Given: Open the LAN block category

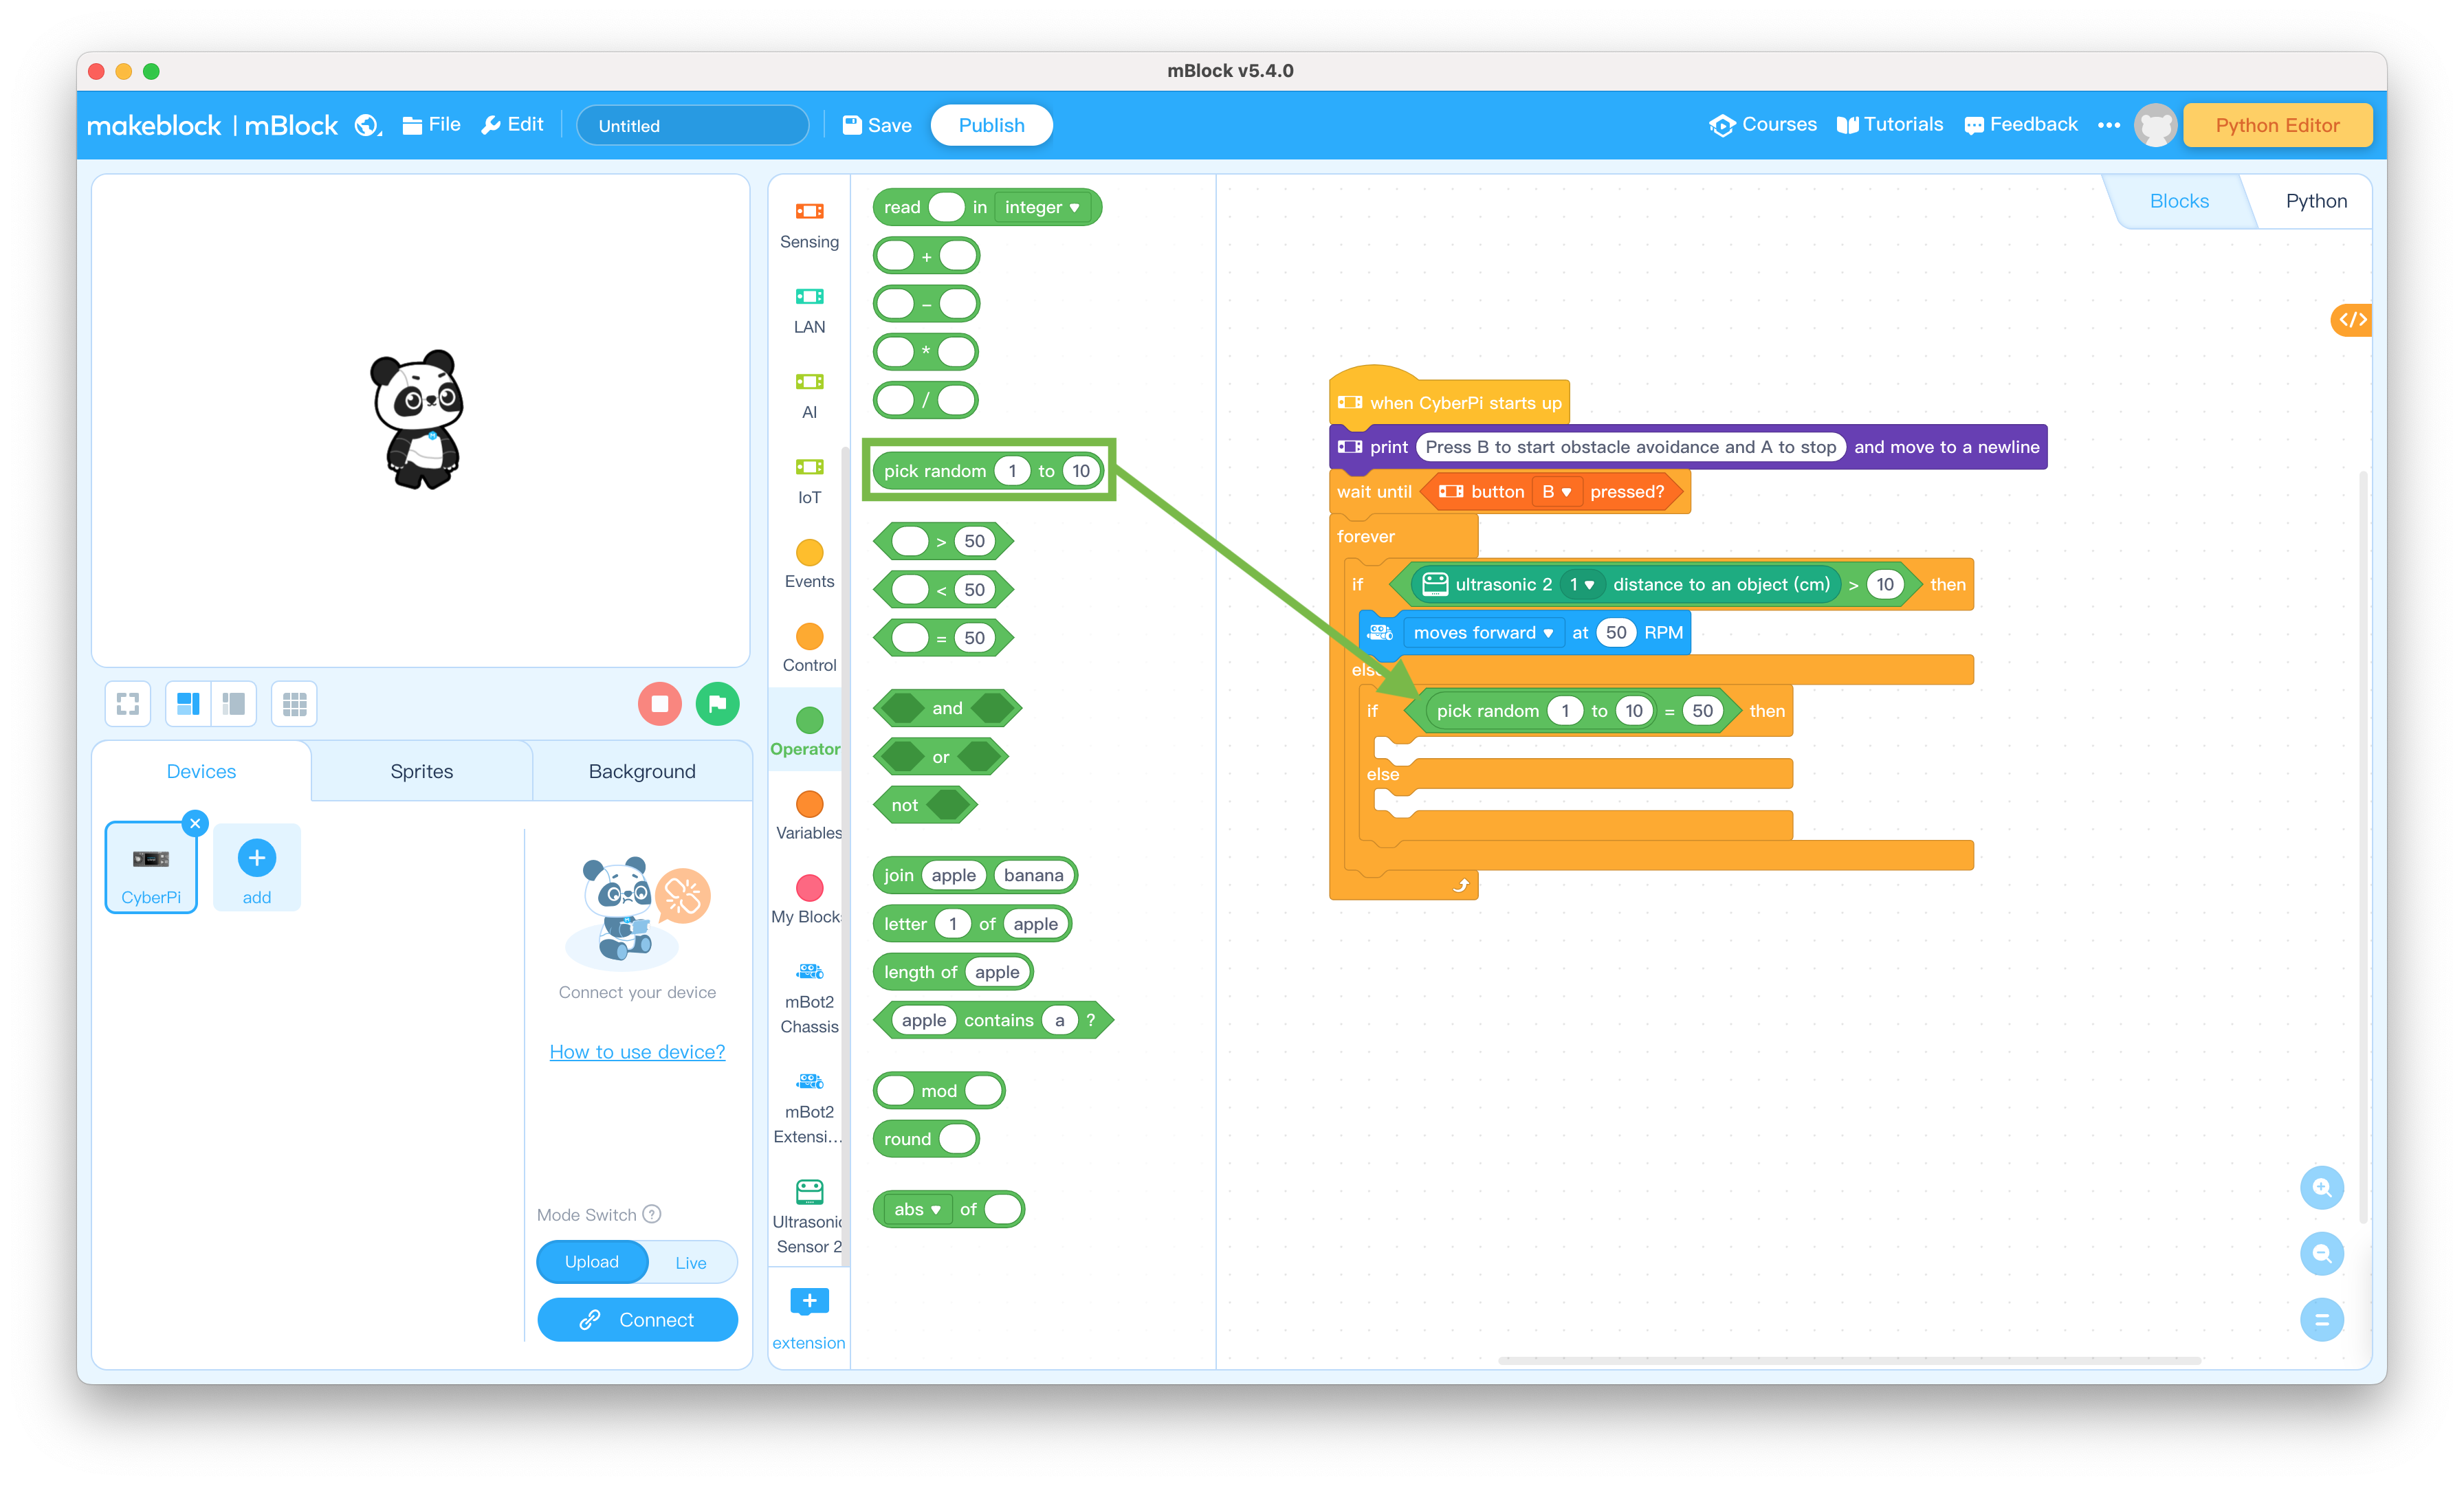Looking at the screenshot, I should (809, 310).
